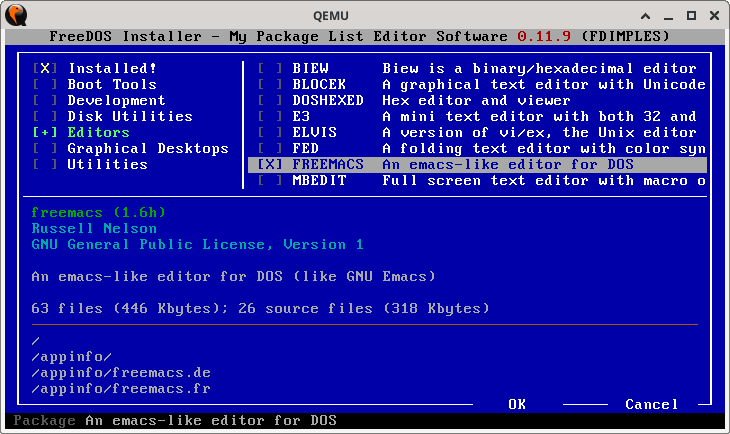Click 'Hex editor and viewer' description
730x434 pixels.
pyautogui.click(x=476, y=100)
